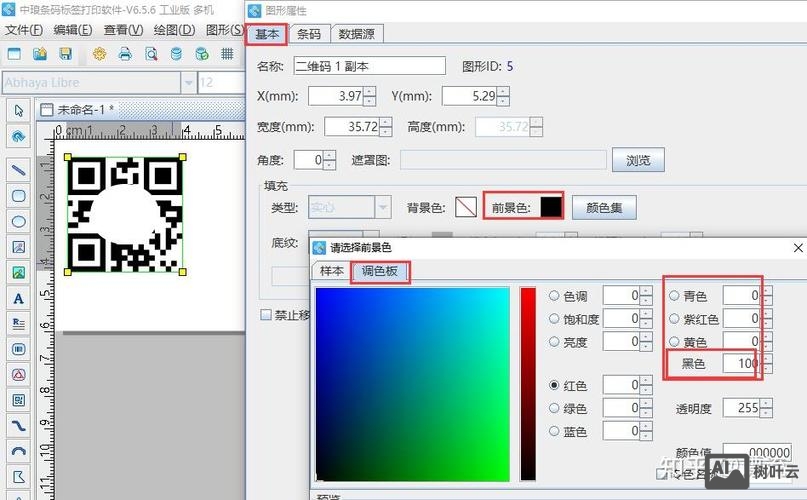Click the 背景色 no-fill swatch
This screenshot has height=500, width=807.
[466, 208]
